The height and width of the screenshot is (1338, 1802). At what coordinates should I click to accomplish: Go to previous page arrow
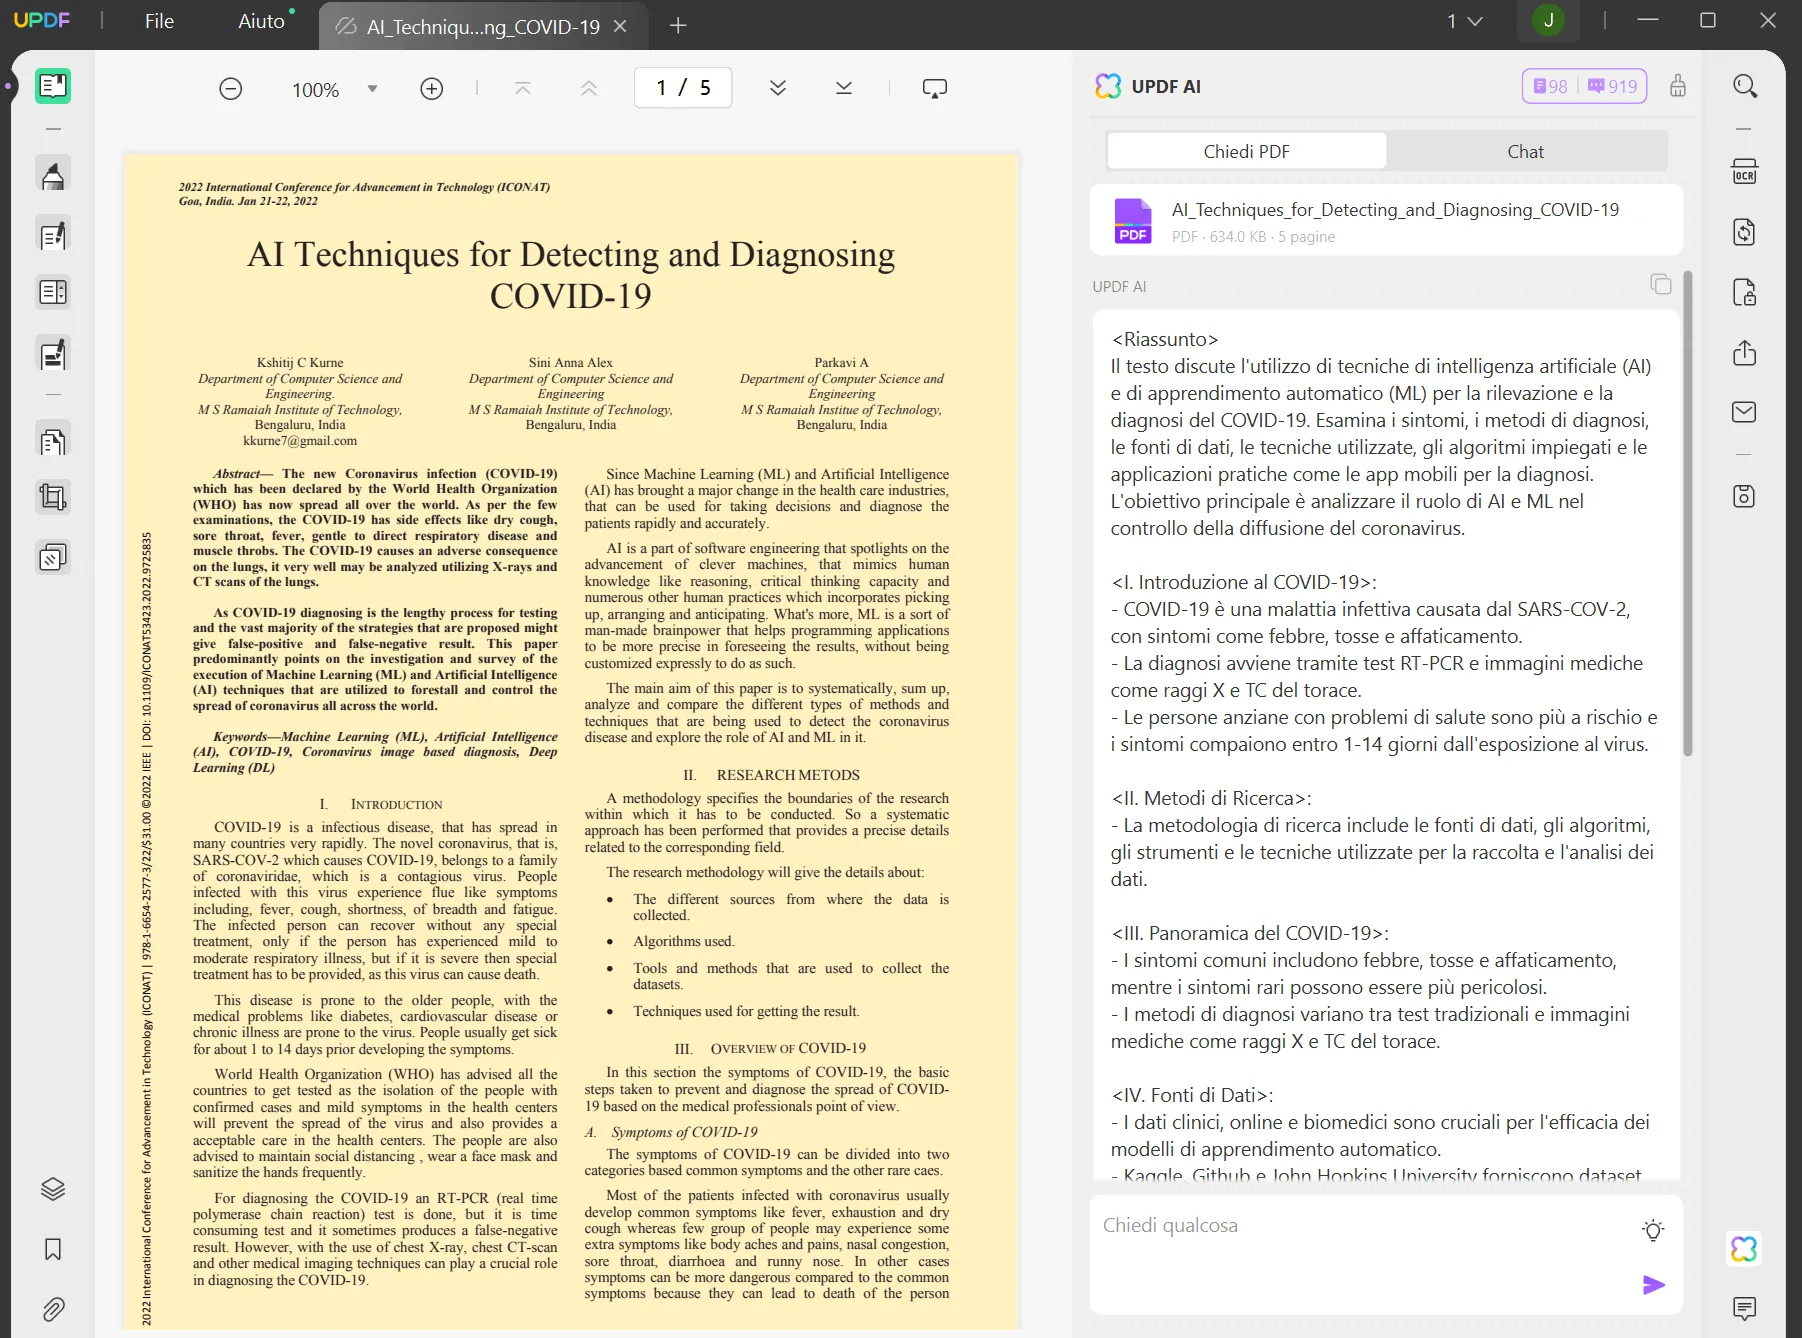(x=589, y=89)
